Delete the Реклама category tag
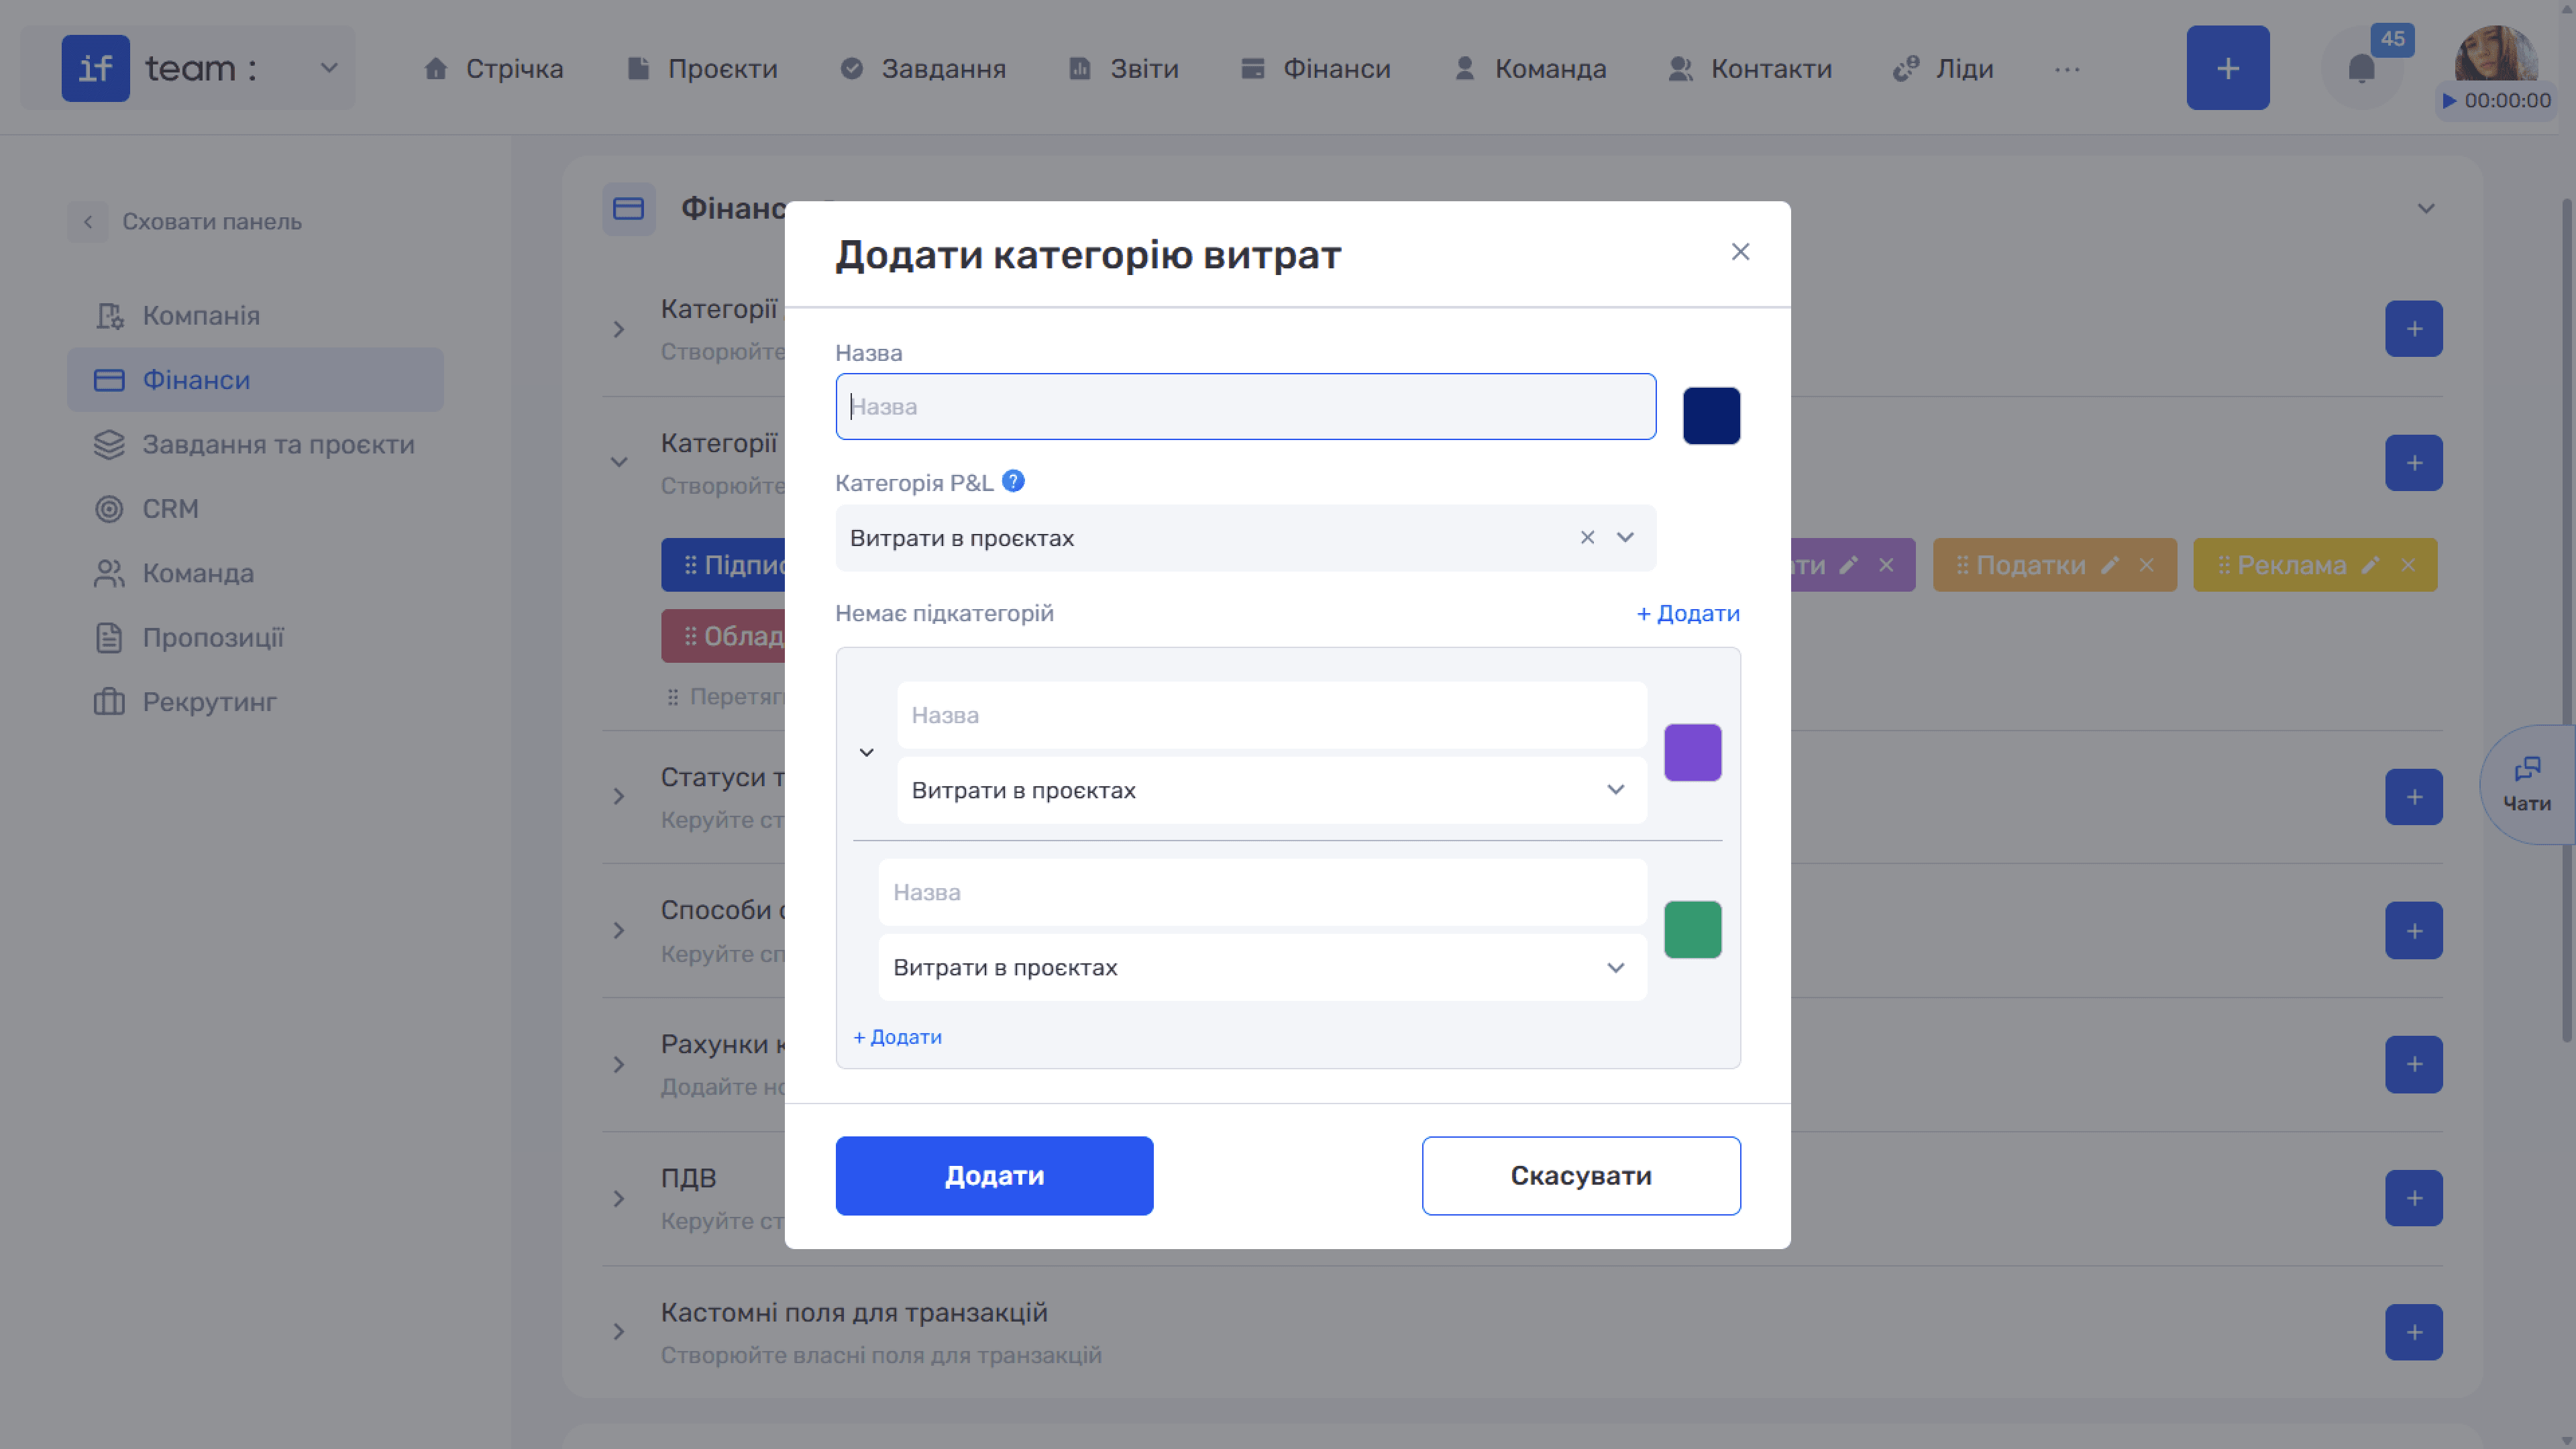2576x1449 pixels. [2407, 565]
